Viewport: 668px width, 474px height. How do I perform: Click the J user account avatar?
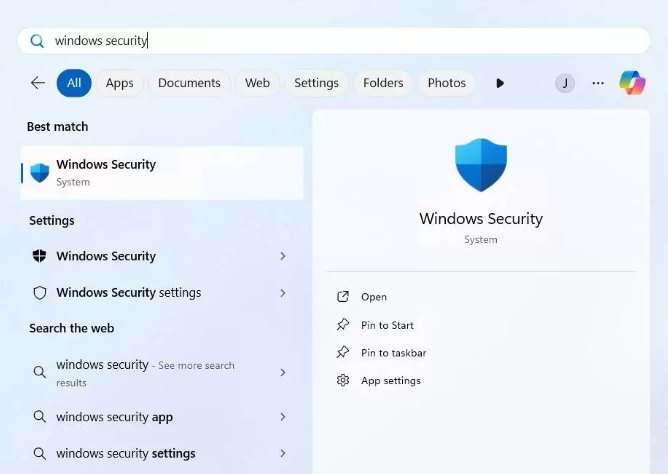click(565, 83)
